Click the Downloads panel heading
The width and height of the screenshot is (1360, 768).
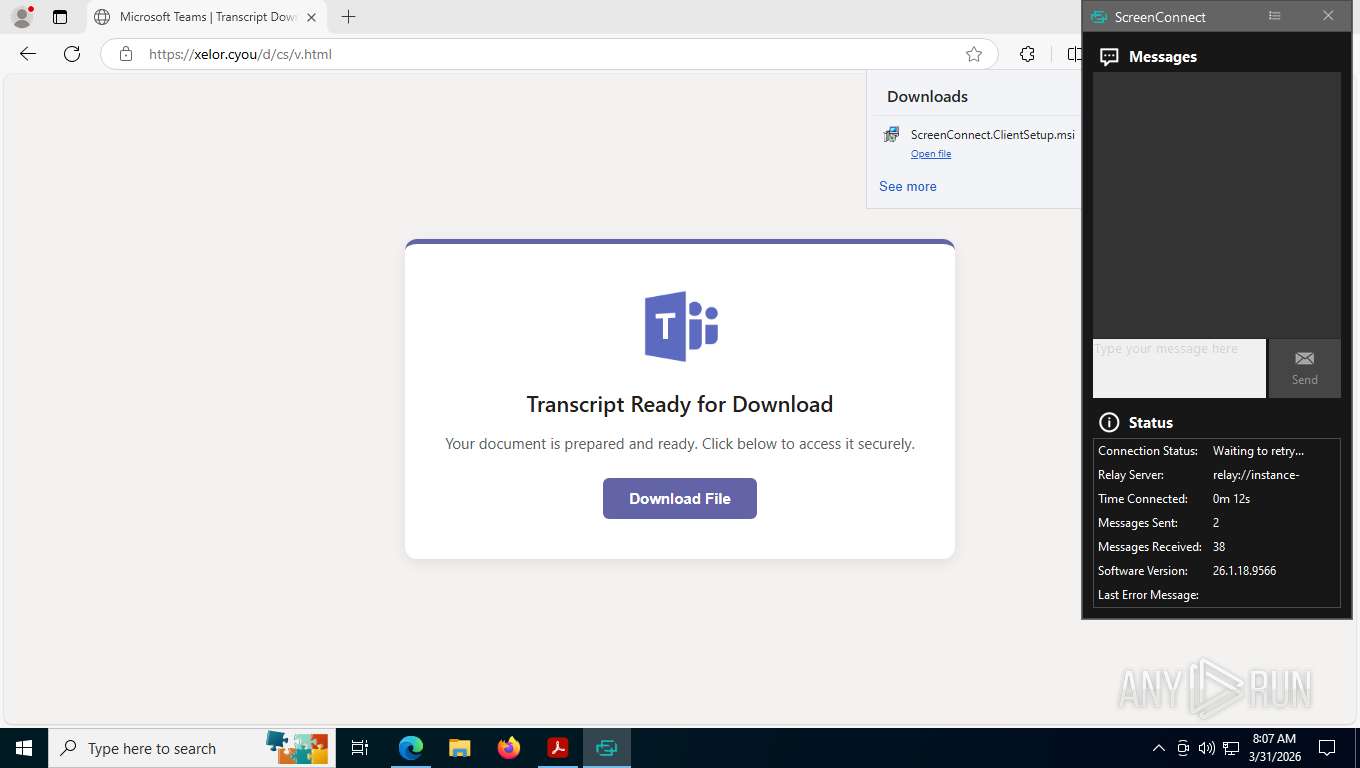(927, 96)
